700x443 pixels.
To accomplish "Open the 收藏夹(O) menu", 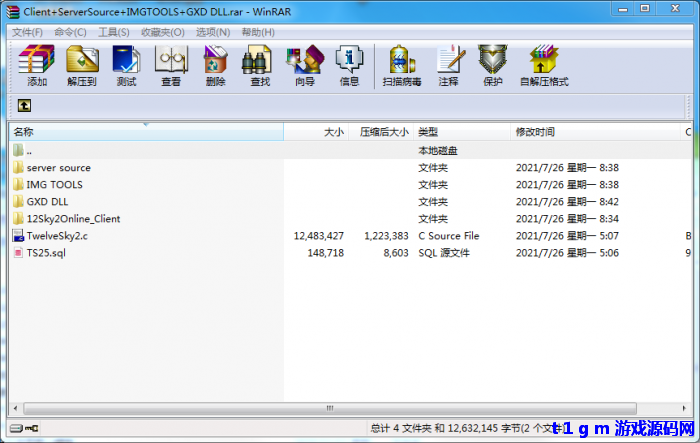I will 163,32.
